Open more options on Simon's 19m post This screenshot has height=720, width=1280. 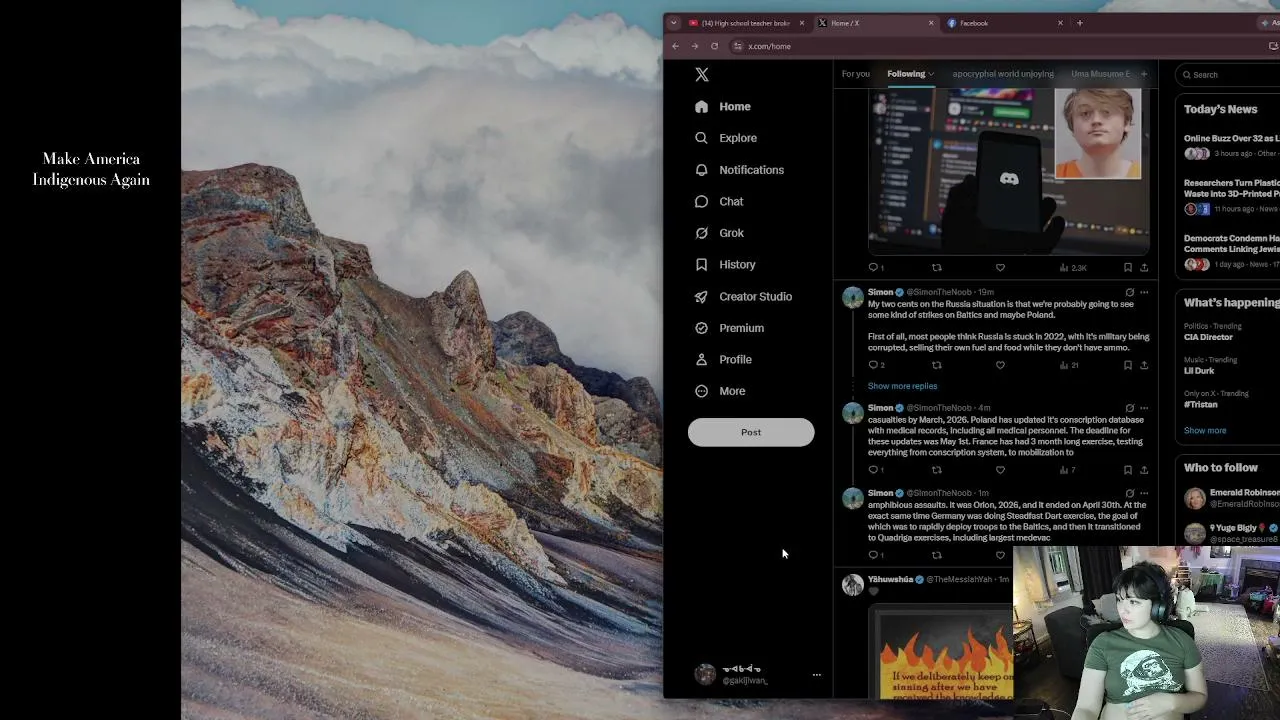coord(1144,293)
